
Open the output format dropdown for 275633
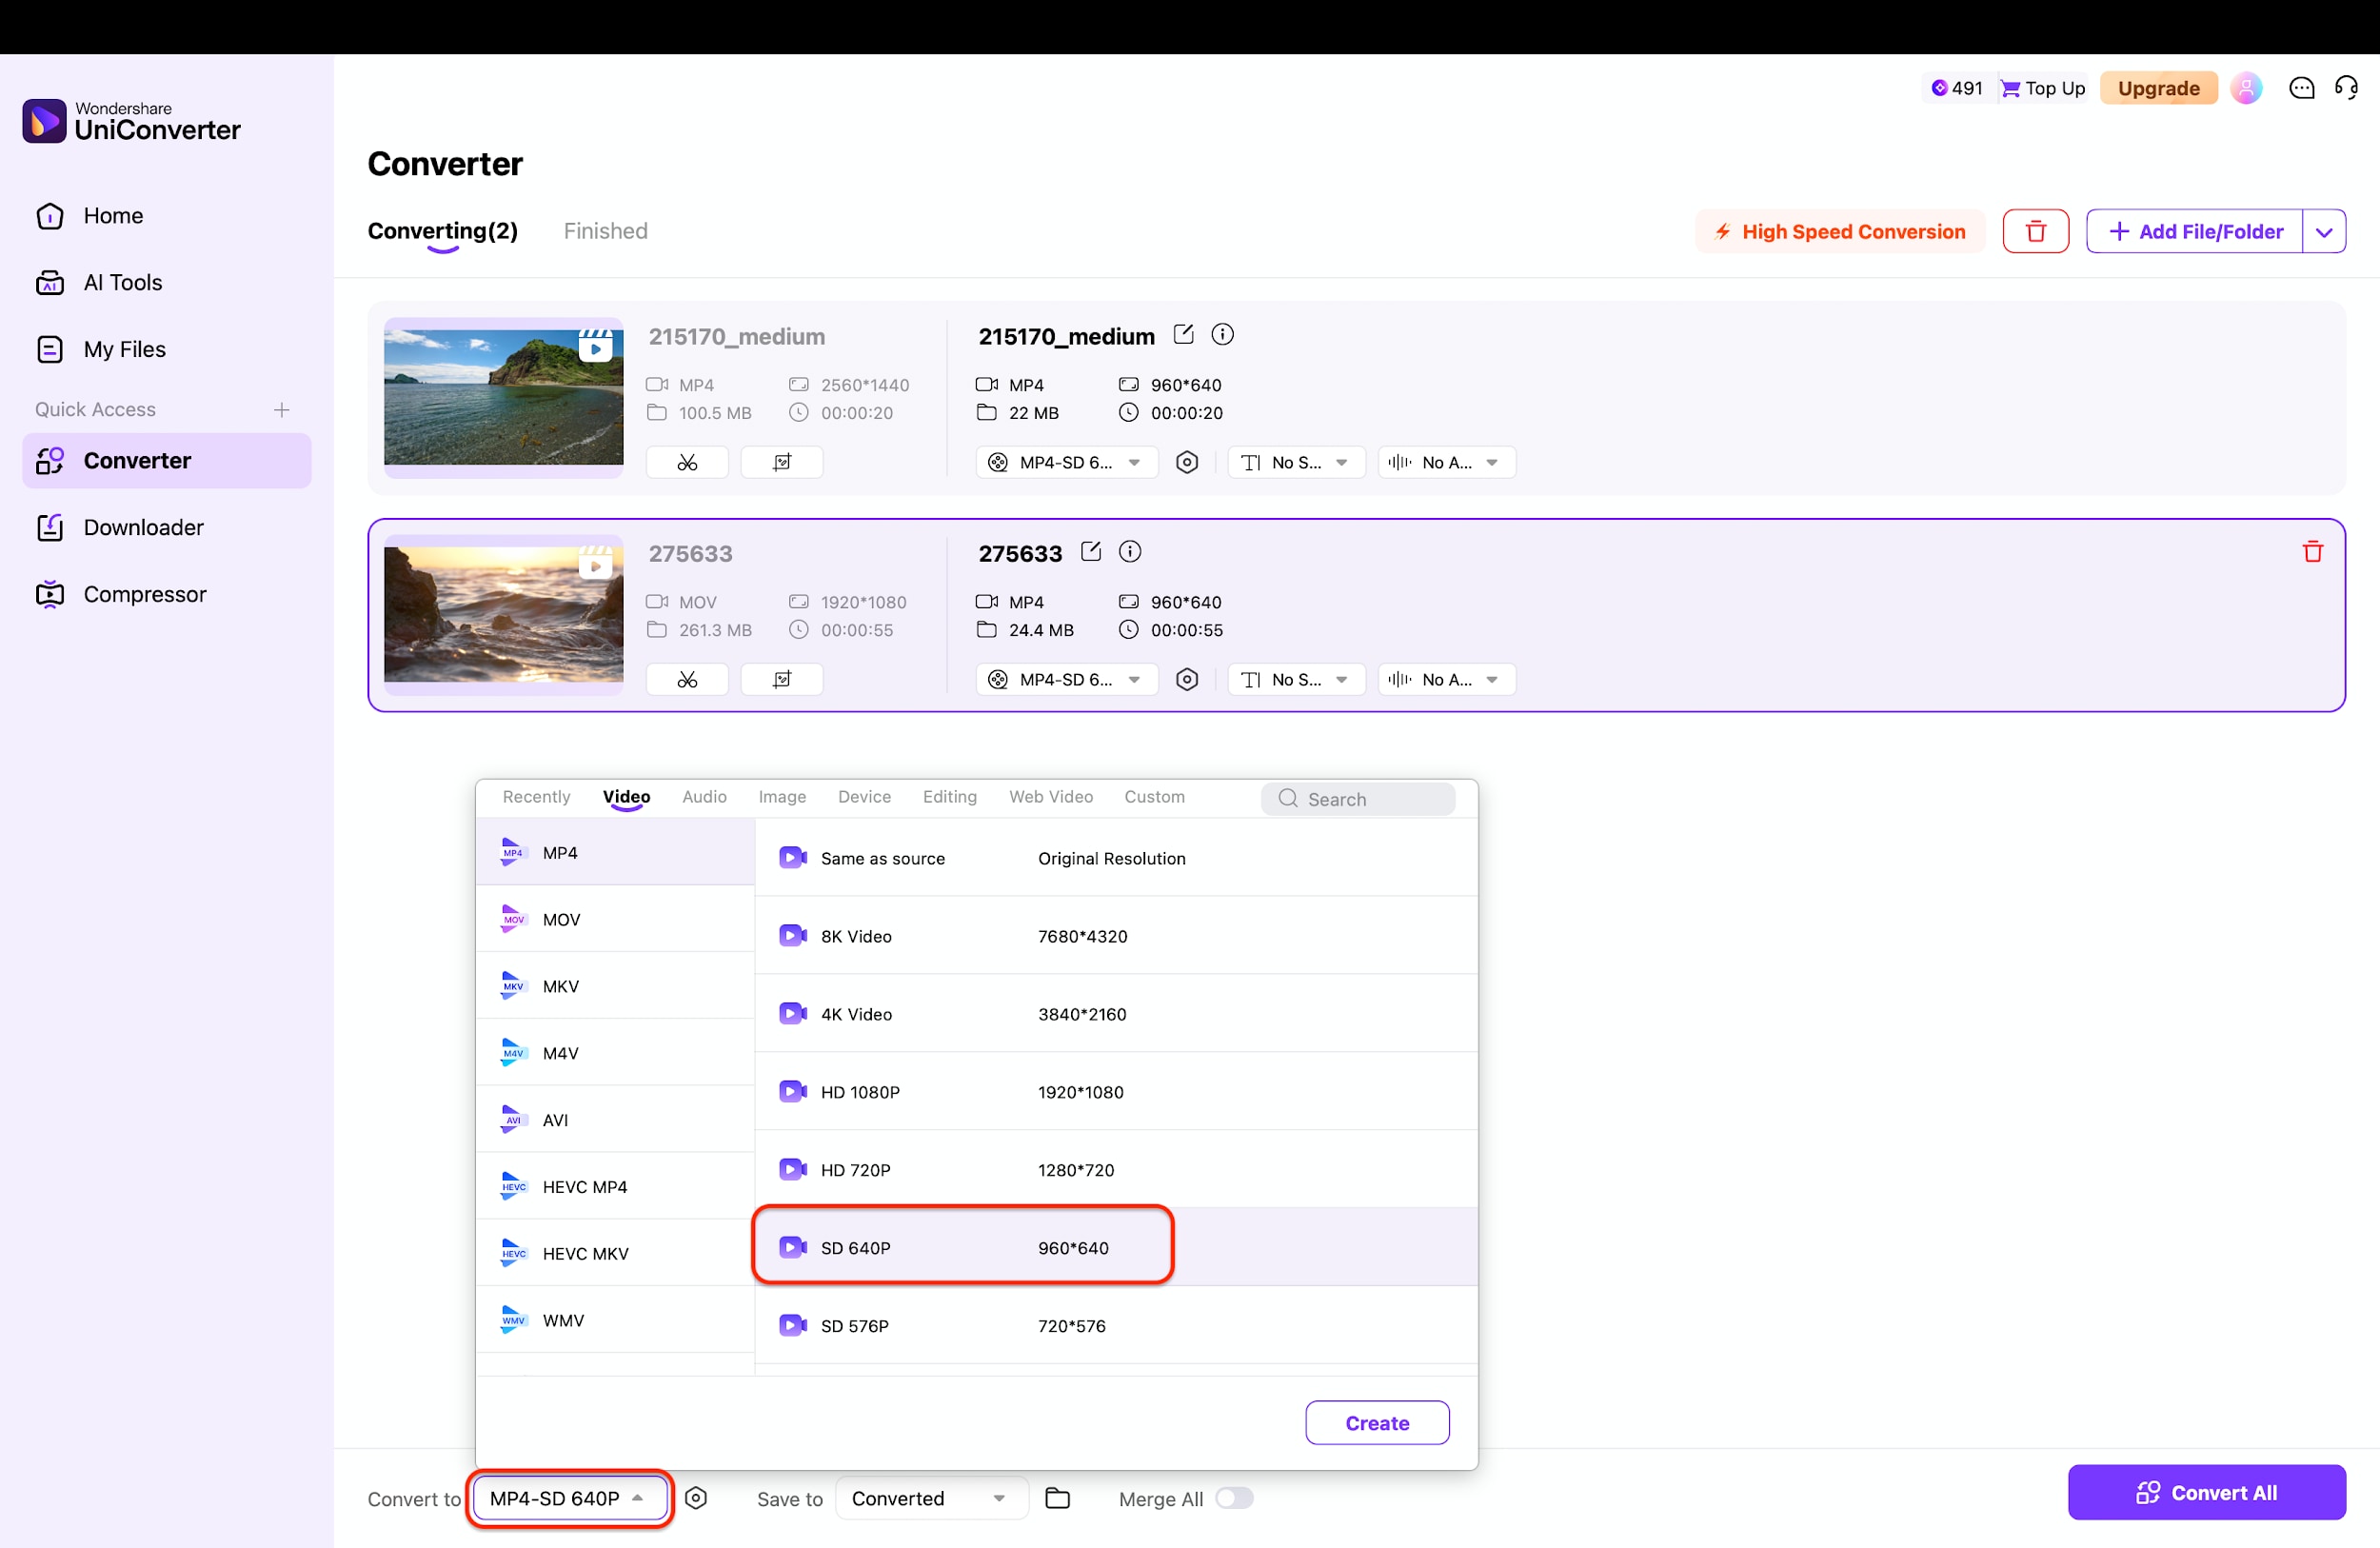coord(1066,679)
